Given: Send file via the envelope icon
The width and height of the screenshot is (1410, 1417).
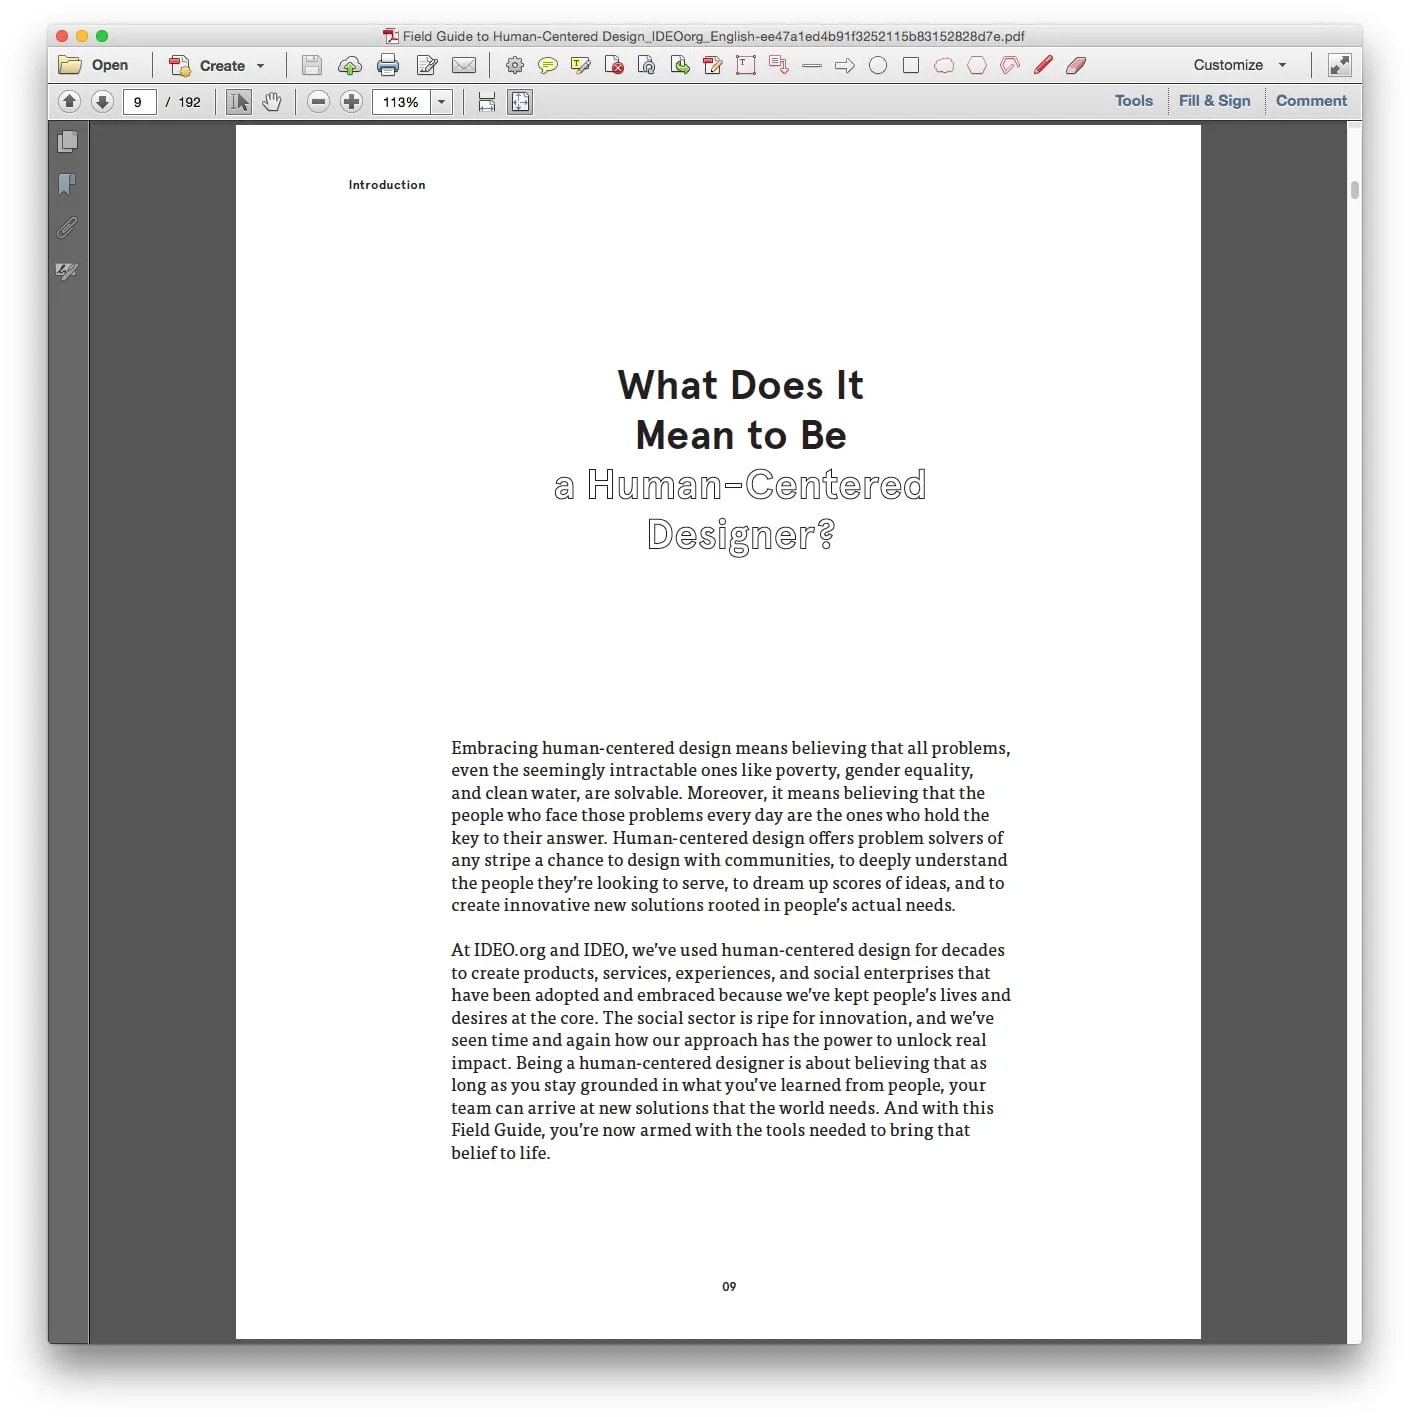Looking at the screenshot, I should pos(464,65).
